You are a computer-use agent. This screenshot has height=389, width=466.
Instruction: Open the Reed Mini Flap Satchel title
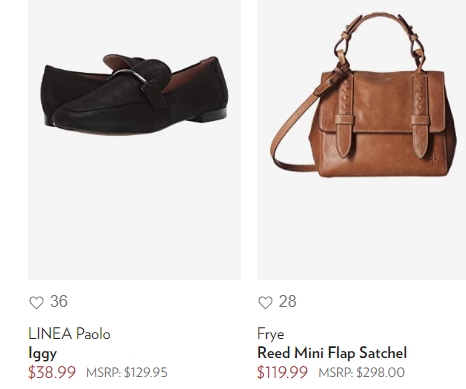pyautogui.click(x=332, y=353)
